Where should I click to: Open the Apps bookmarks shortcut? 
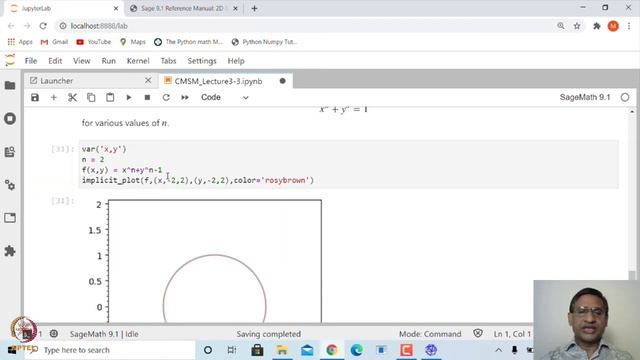point(20,42)
